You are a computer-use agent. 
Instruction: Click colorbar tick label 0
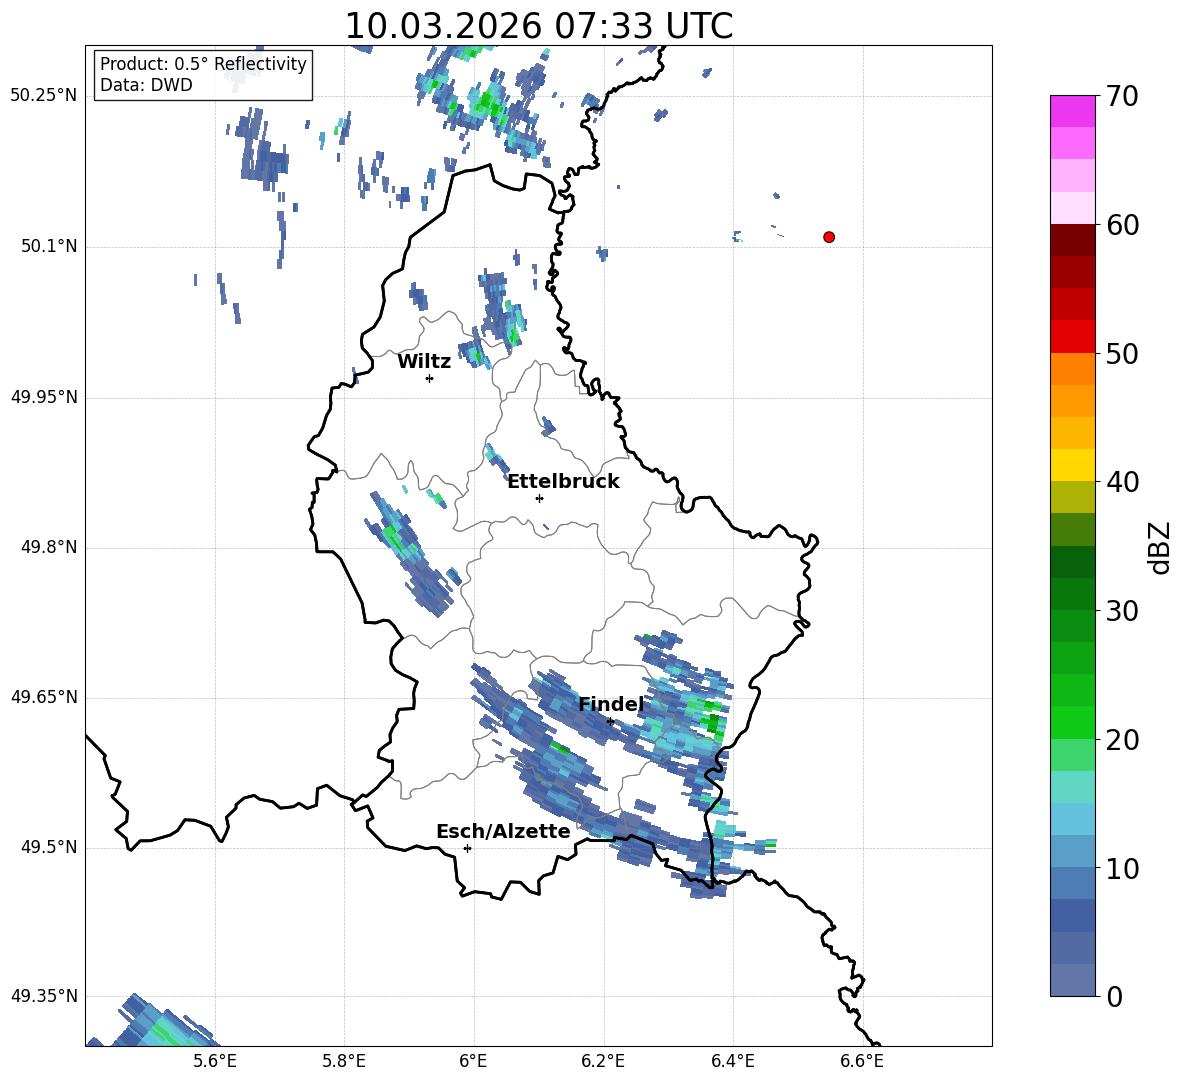coord(1114,997)
